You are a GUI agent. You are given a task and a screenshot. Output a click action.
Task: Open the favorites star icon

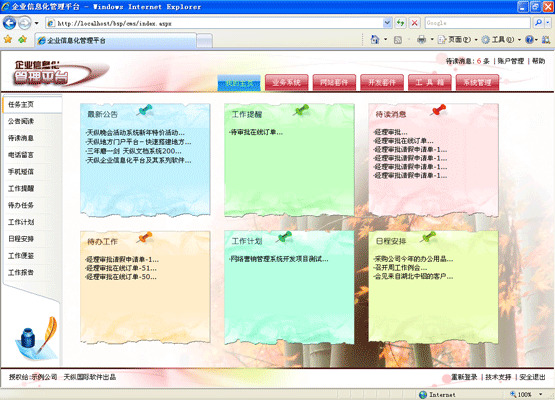pos(8,40)
